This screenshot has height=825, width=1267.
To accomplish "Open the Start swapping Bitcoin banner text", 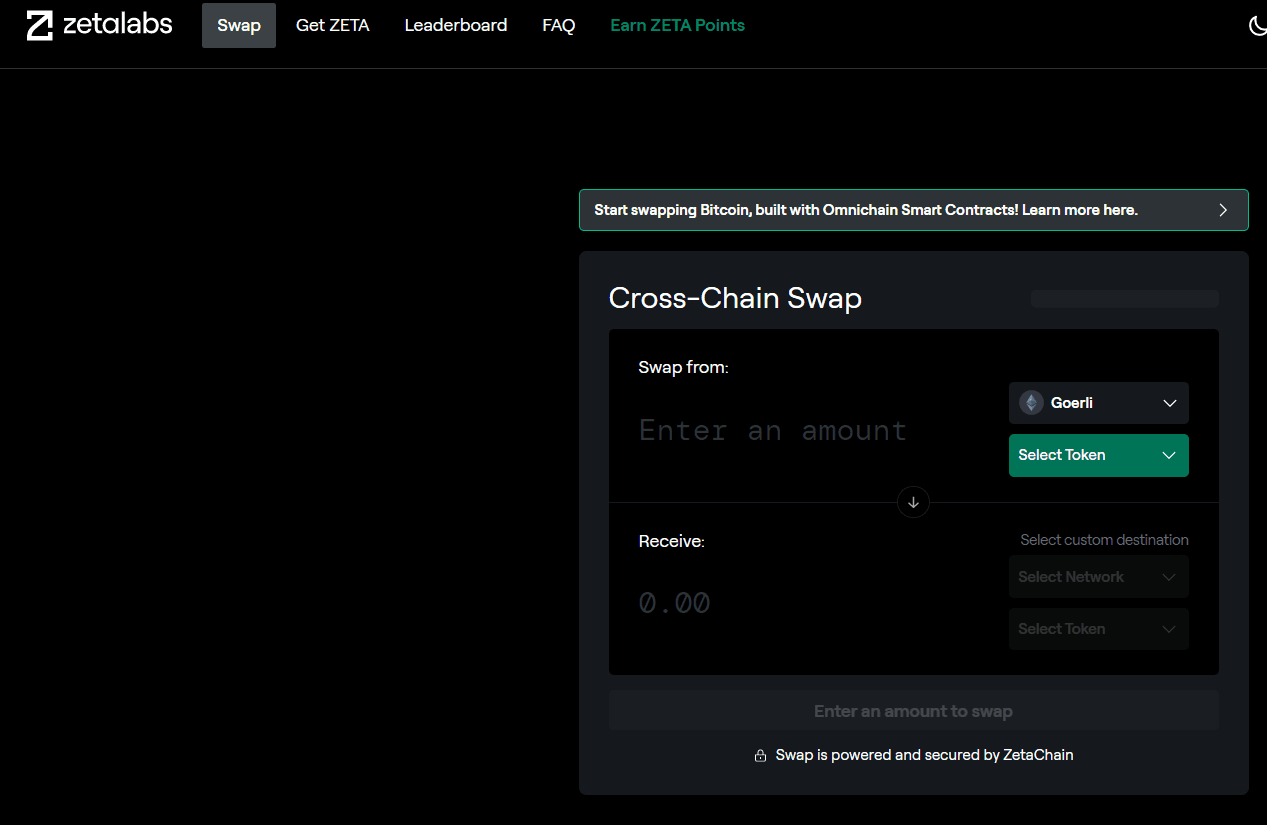I will point(865,210).
